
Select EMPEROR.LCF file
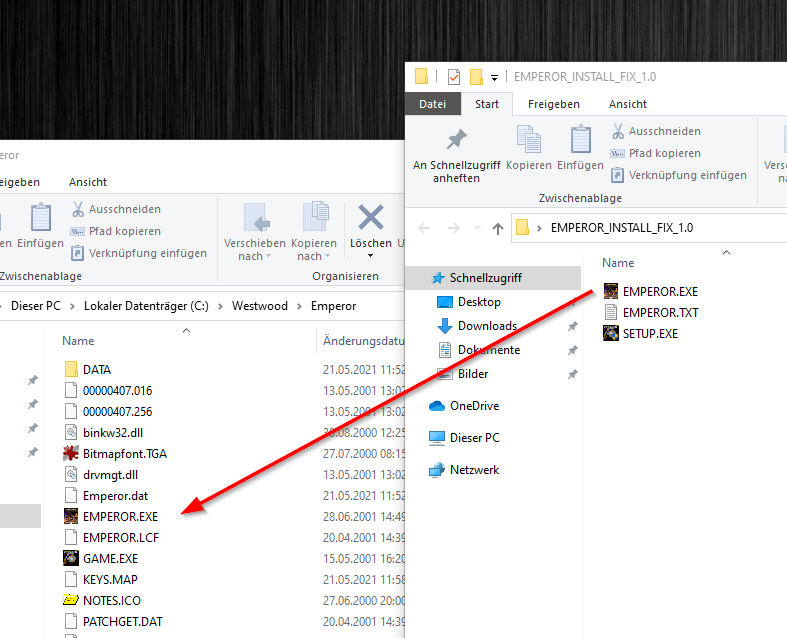[112, 538]
